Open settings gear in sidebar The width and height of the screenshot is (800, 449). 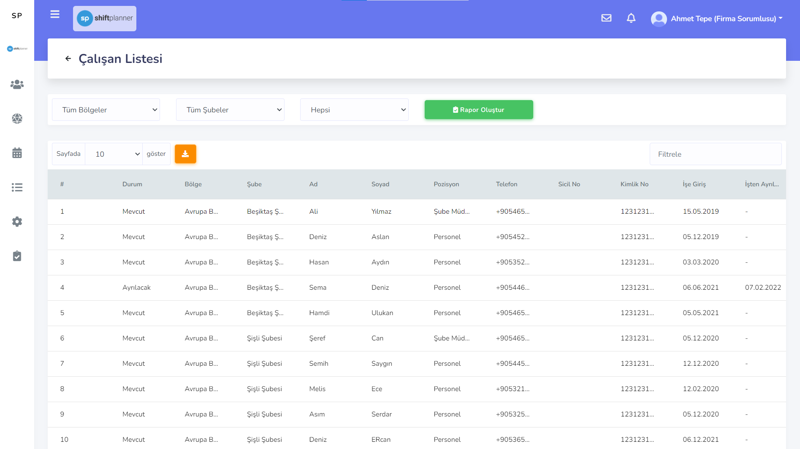click(x=17, y=222)
